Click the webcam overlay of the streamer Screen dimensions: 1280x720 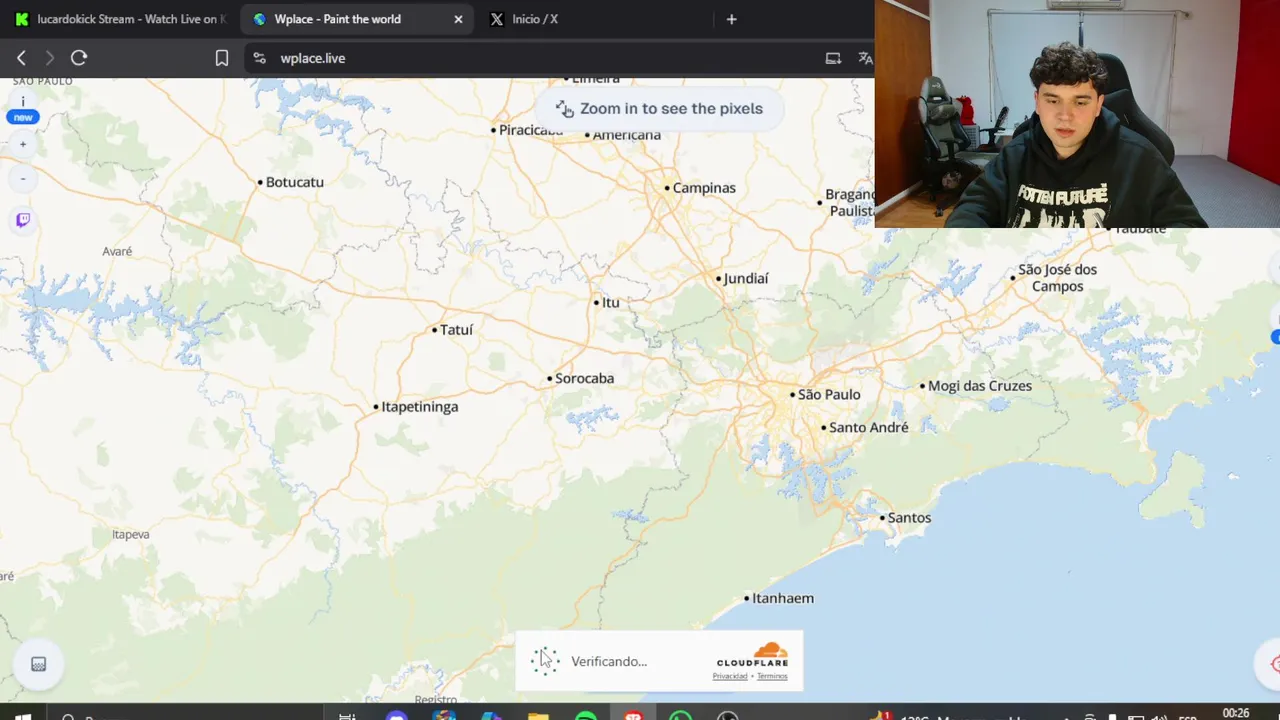pyautogui.click(x=1077, y=114)
